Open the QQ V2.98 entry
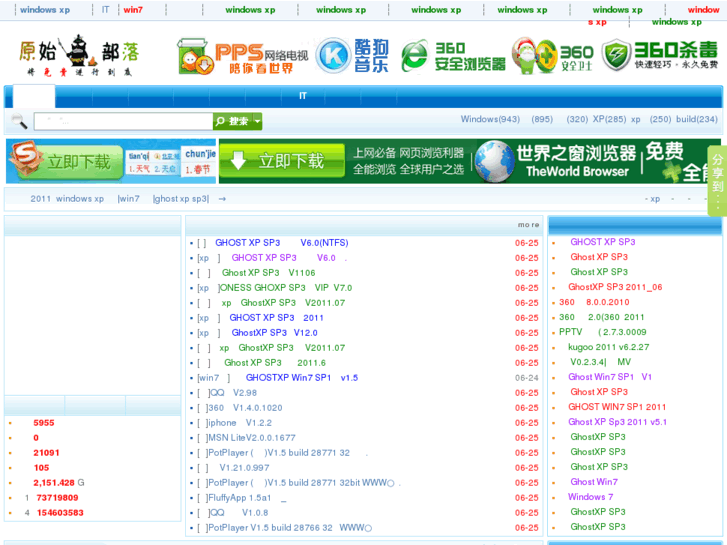Viewport: 727px width, 545px height. pyautogui.click(x=233, y=393)
